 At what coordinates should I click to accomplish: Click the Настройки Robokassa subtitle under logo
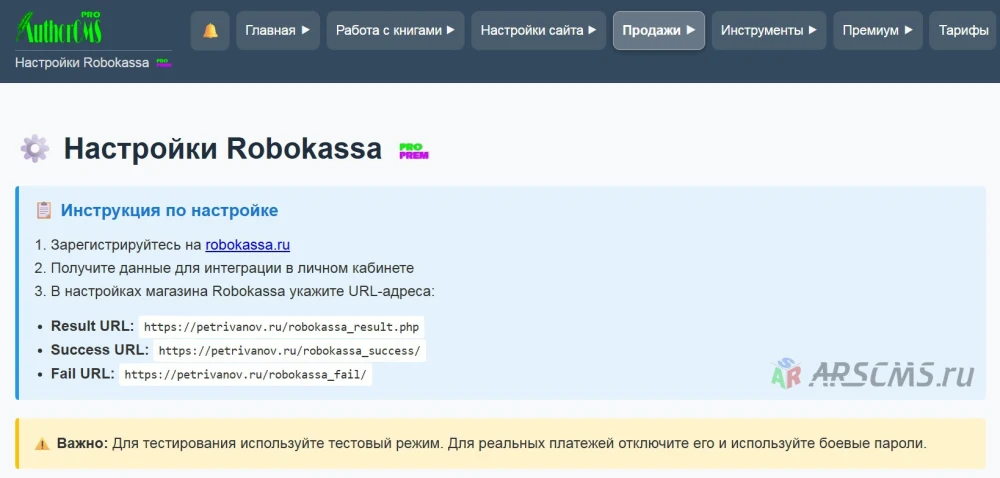82,62
